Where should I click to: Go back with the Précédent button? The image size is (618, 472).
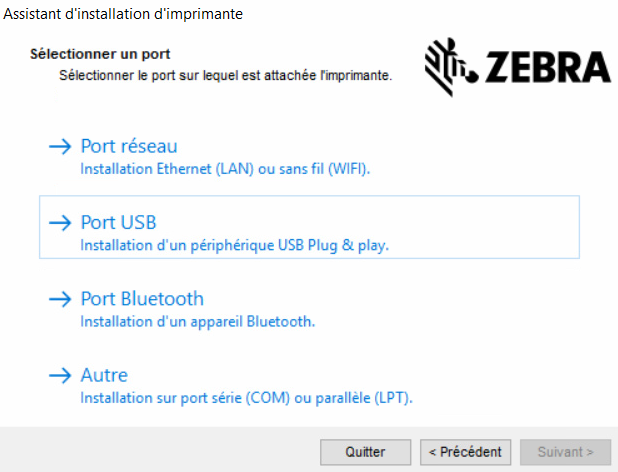click(466, 452)
